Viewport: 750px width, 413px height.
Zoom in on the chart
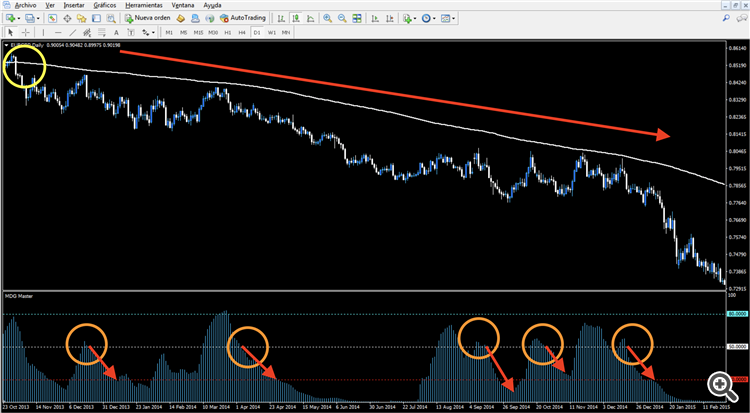(328, 18)
